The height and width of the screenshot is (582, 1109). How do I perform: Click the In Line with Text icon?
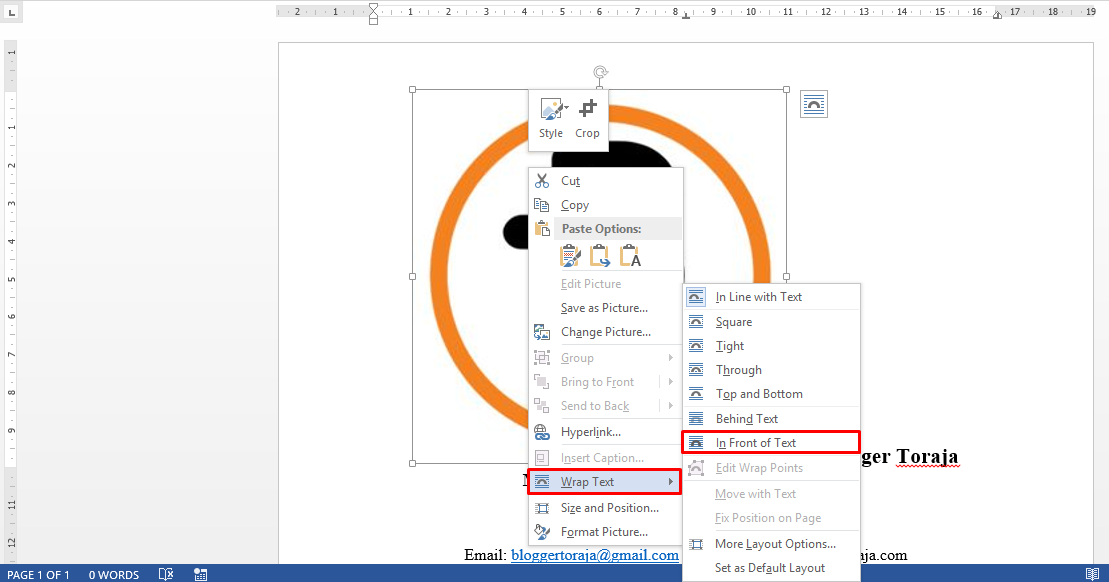(x=696, y=297)
